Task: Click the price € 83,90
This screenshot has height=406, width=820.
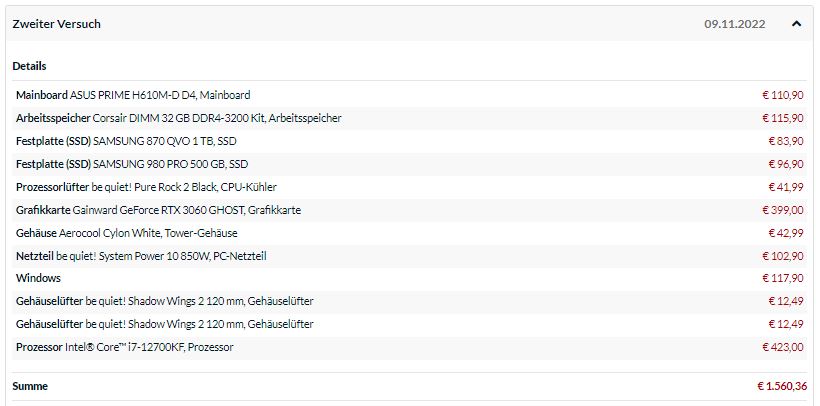Action: click(786, 141)
